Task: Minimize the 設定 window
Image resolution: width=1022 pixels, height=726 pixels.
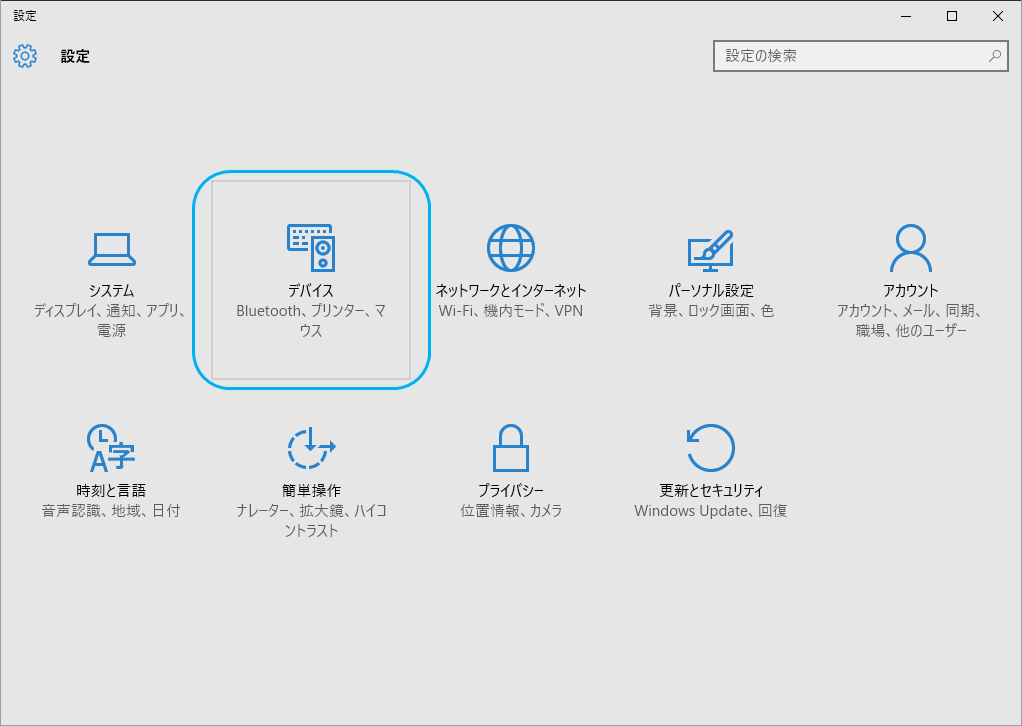Action: point(906,16)
